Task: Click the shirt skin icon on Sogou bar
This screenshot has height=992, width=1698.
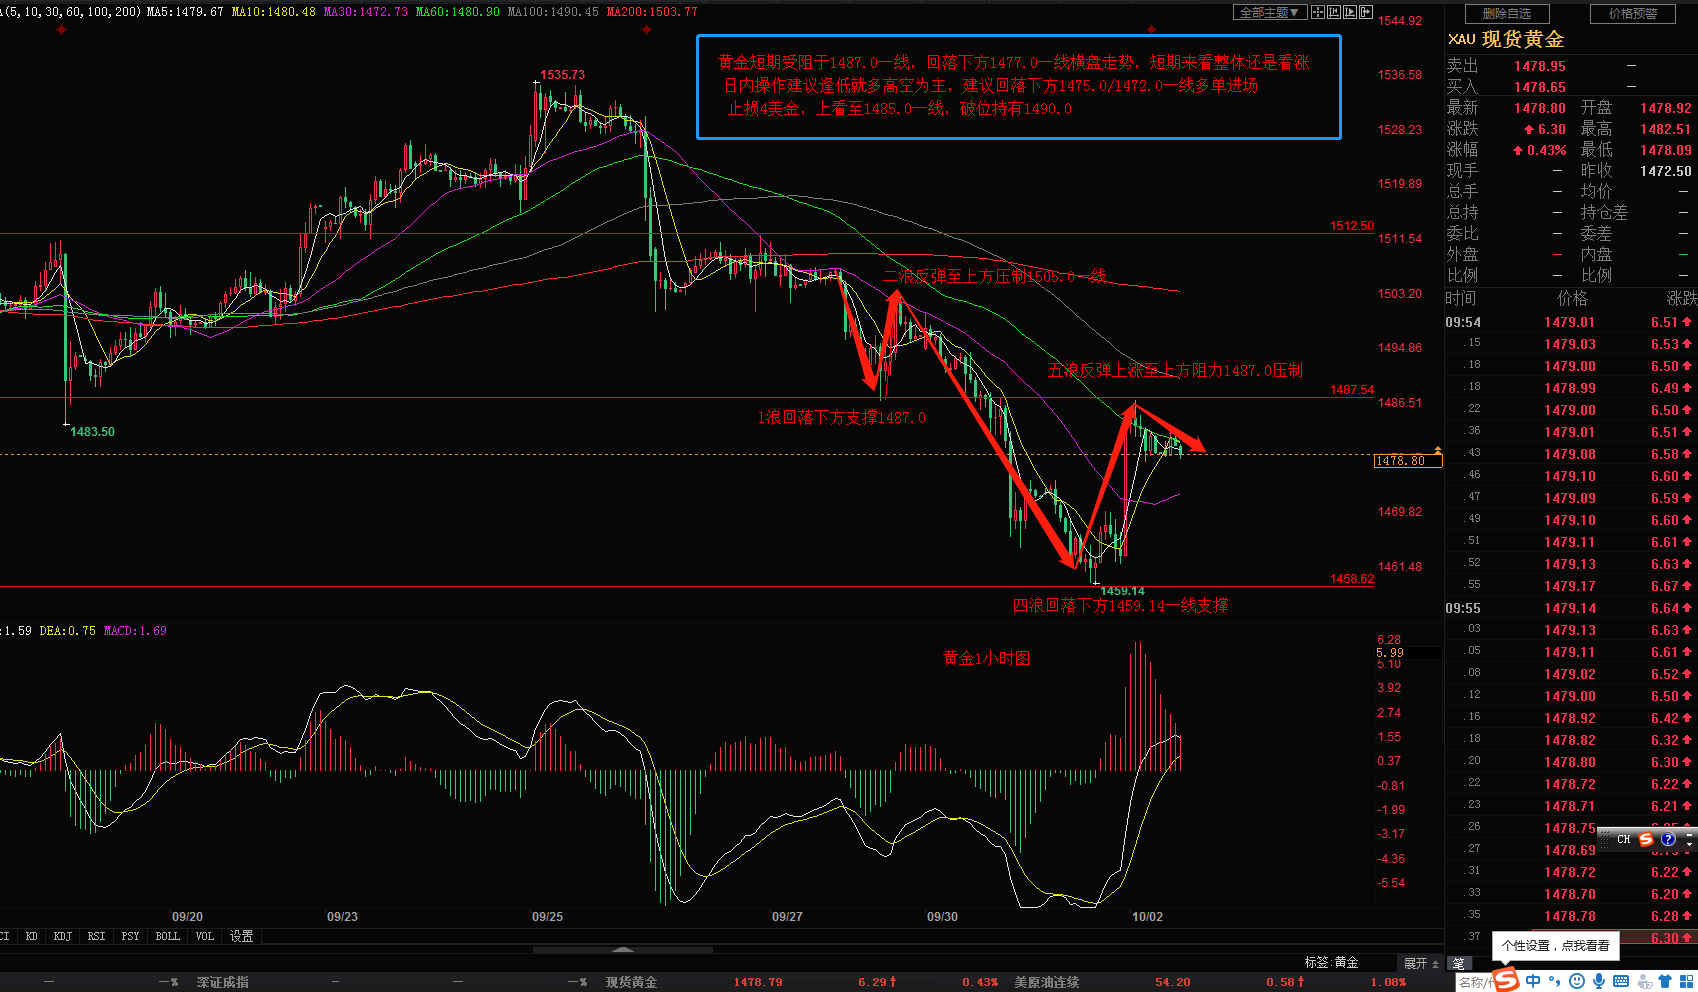Action: [x=1665, y=981]
